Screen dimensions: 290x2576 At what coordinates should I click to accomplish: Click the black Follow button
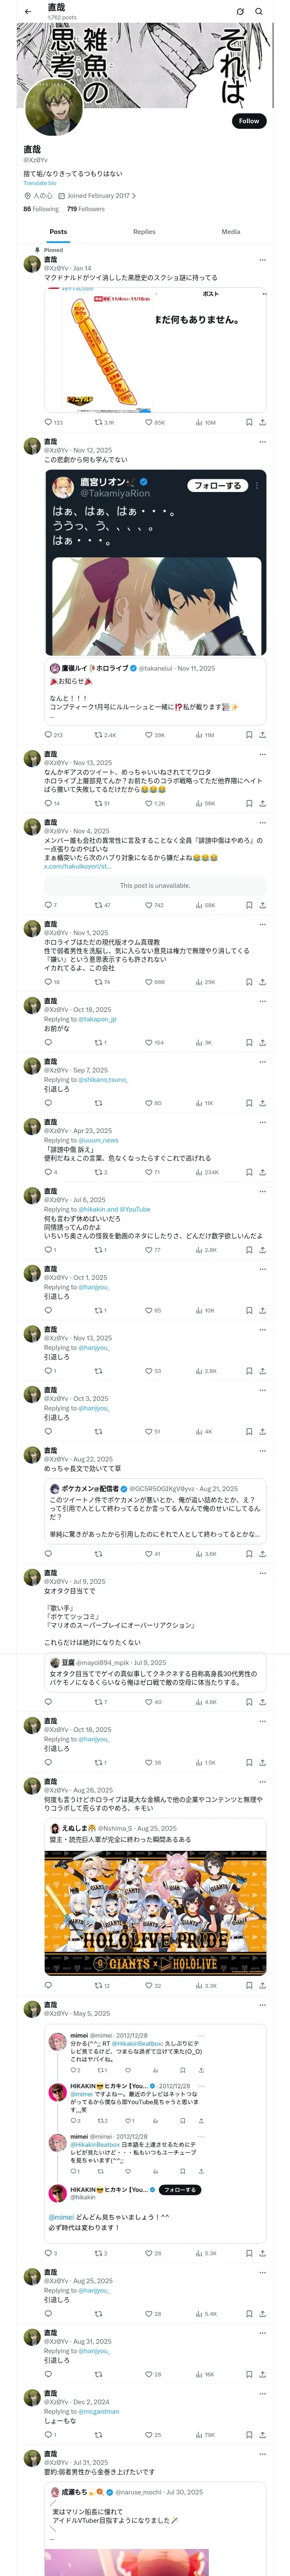[248, 120]
